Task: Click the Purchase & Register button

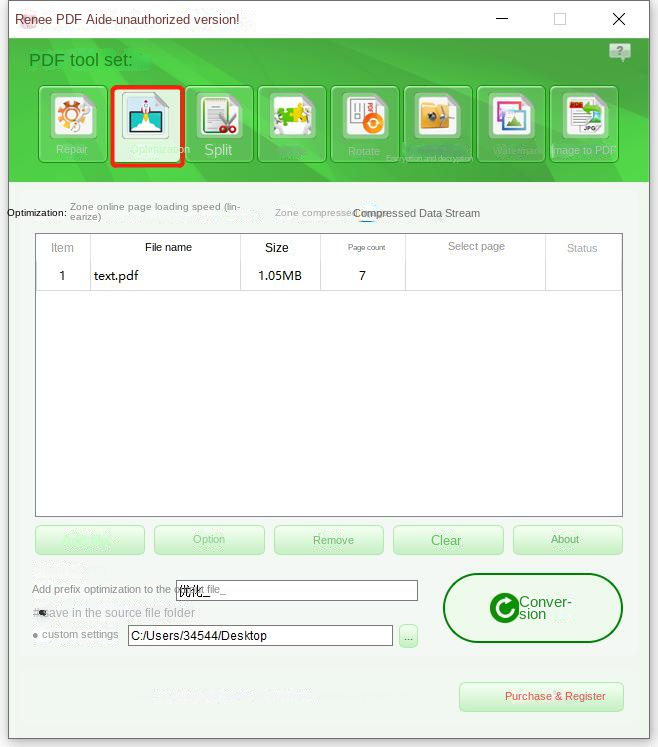Action: click(541, 696)
